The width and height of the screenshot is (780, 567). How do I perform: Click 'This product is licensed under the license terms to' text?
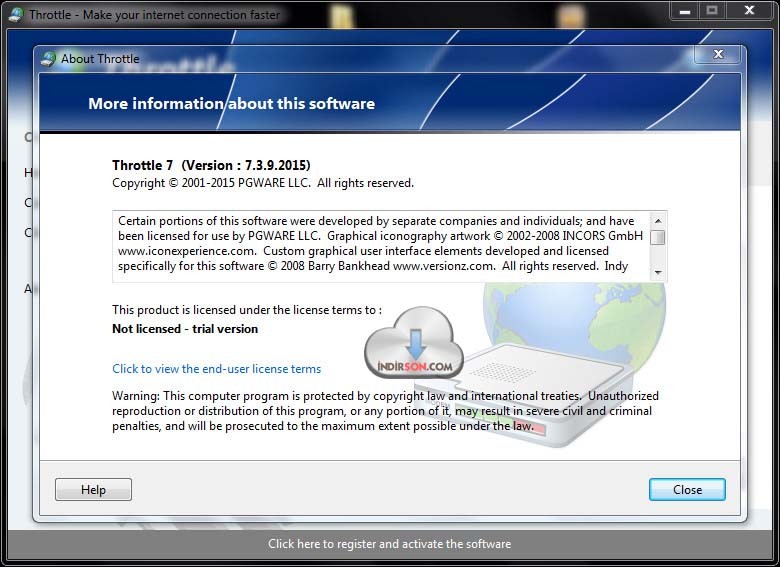pos(247,310)
